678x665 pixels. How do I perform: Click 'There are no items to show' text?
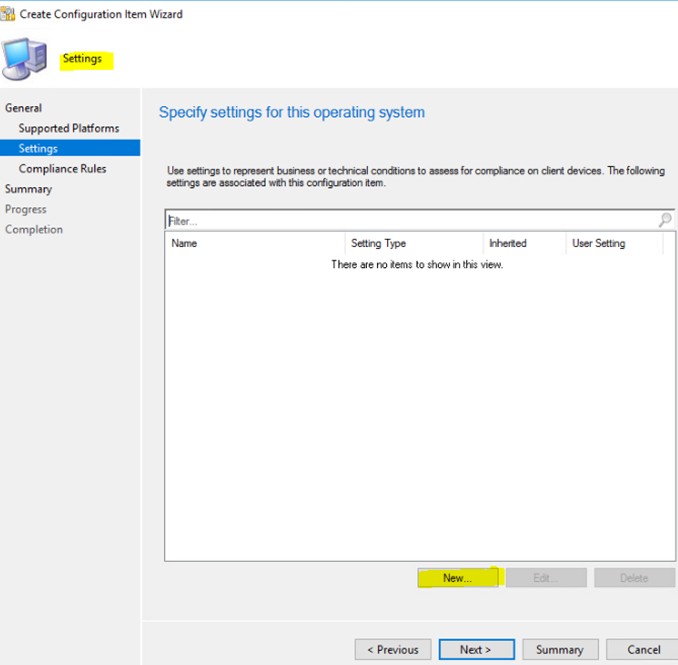[x=417, y=264]
